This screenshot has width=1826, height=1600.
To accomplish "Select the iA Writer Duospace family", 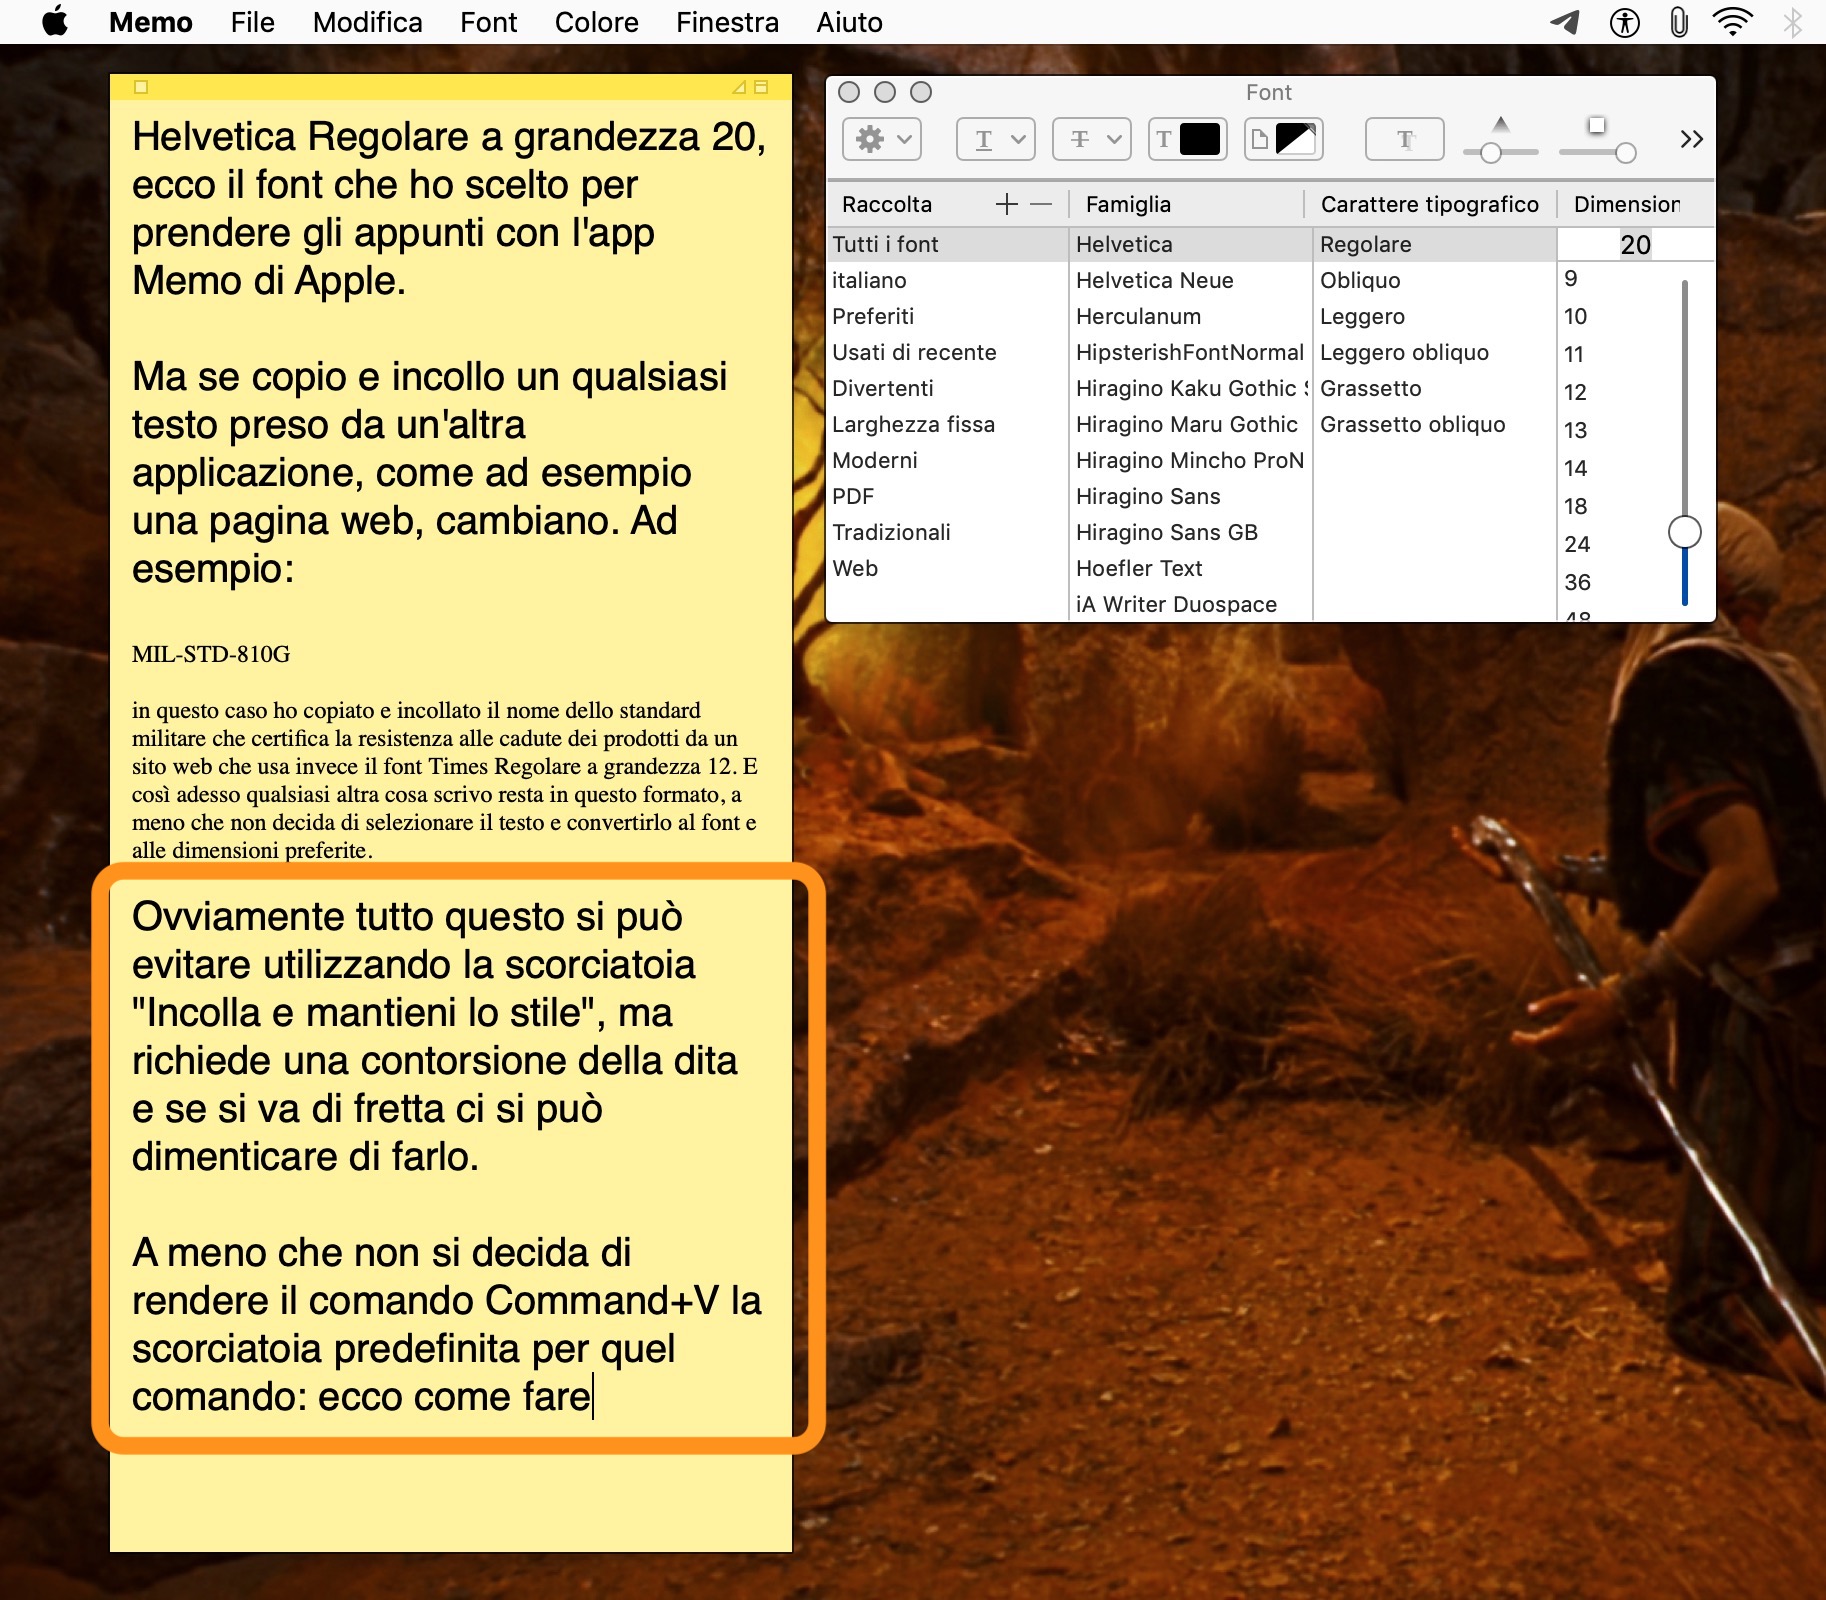I will [1190, 604].
